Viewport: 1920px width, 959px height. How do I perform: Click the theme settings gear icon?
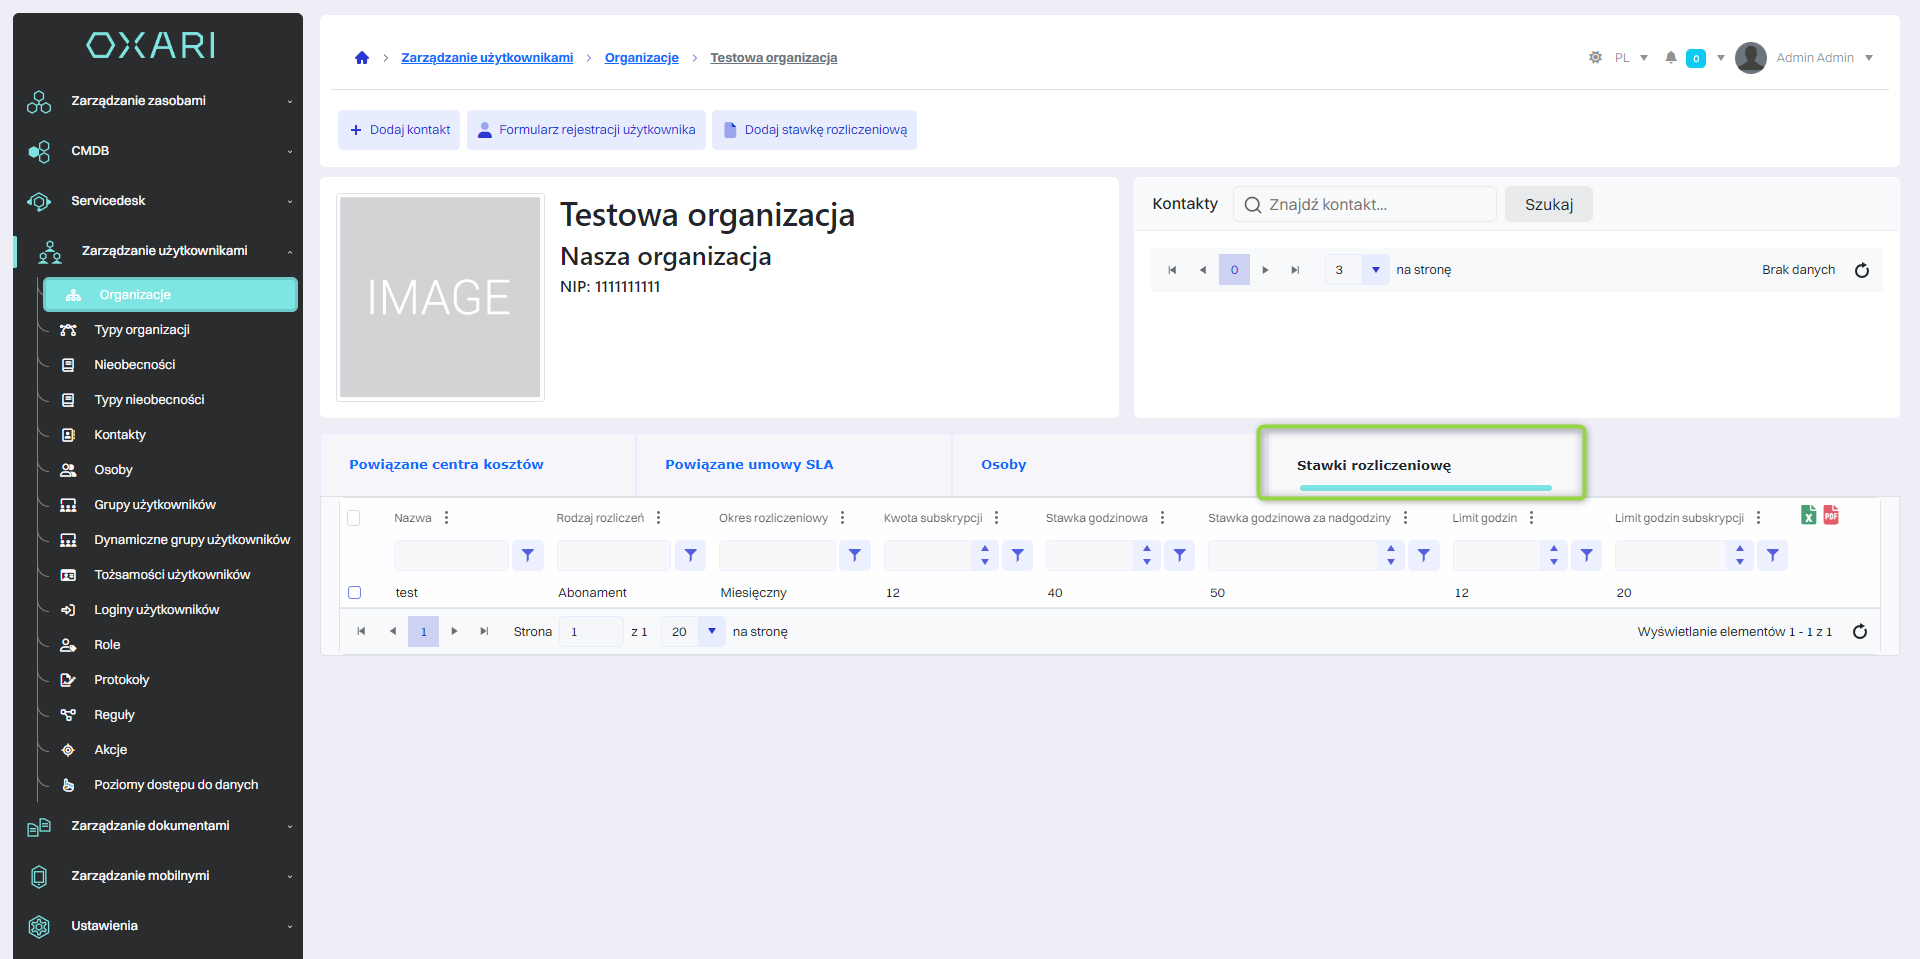(x=1595, y=58)
